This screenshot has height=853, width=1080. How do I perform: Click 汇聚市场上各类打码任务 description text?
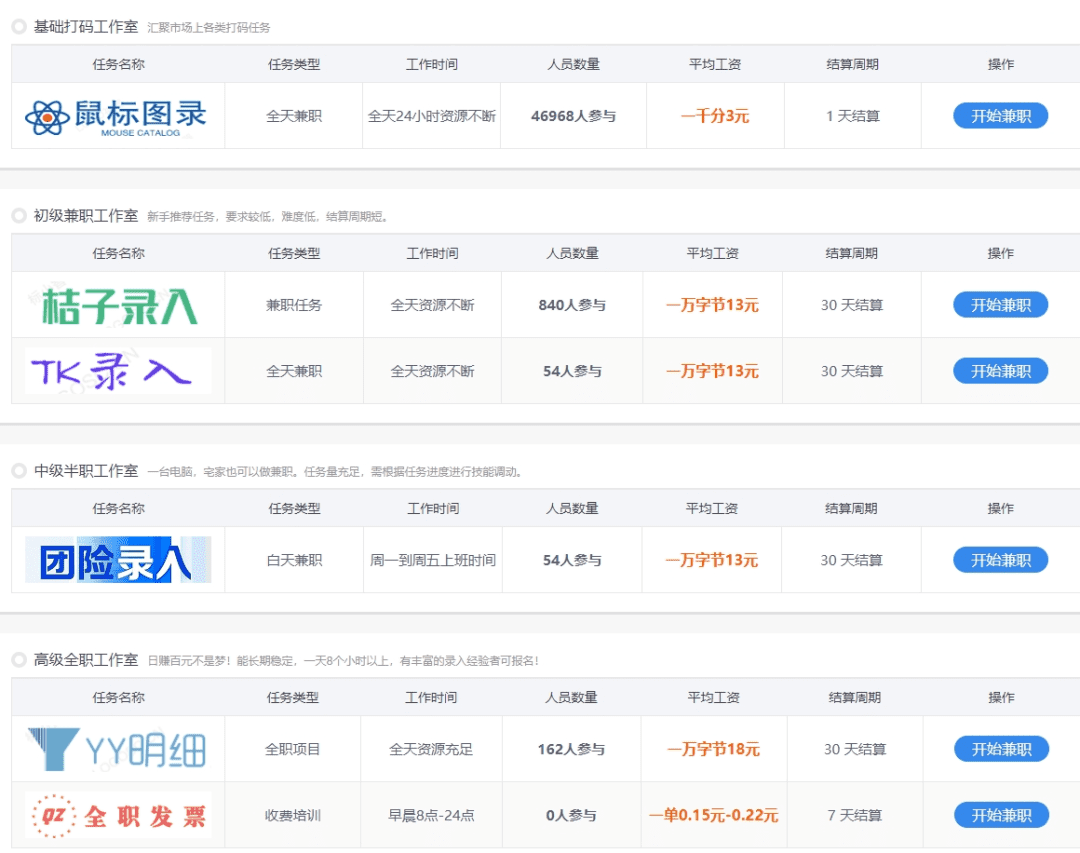(209, 28)
